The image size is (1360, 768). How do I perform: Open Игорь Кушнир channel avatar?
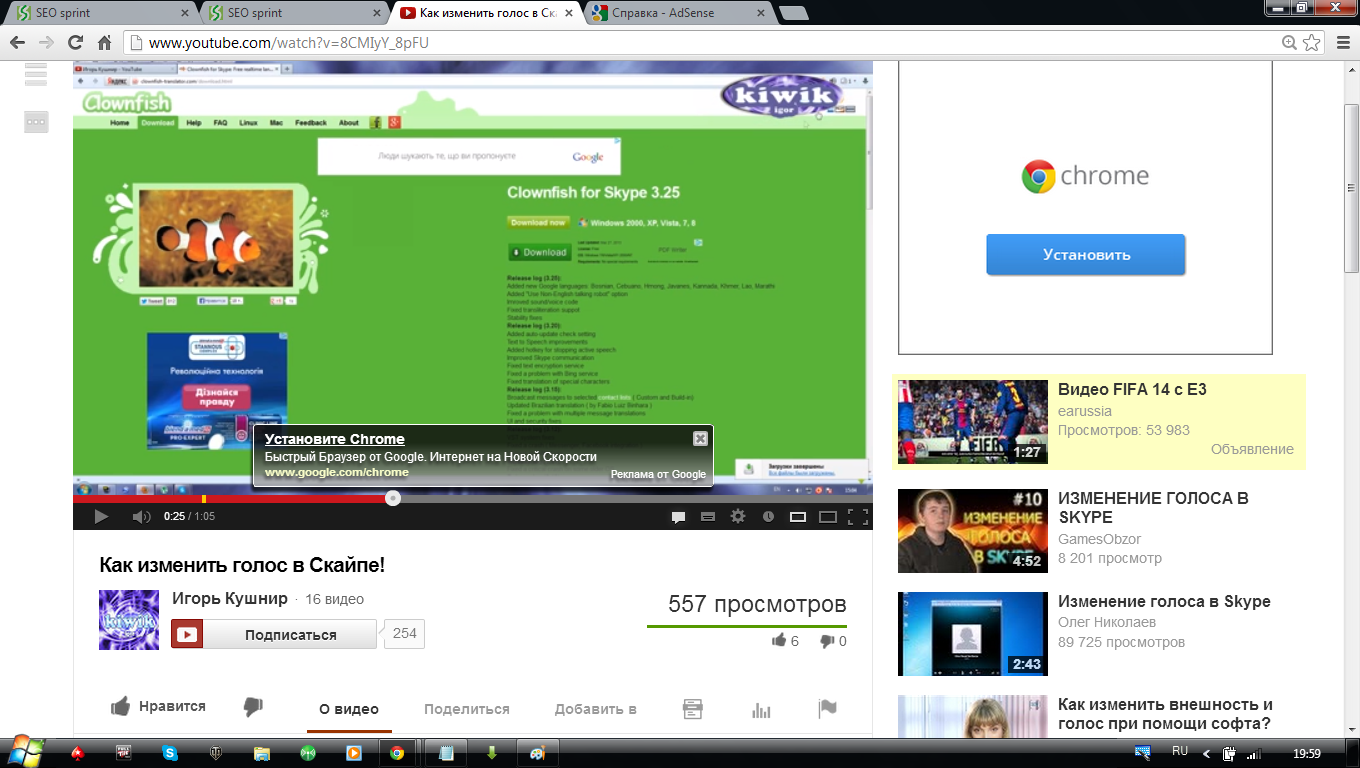pyautogui.click(x=129, y=620)
